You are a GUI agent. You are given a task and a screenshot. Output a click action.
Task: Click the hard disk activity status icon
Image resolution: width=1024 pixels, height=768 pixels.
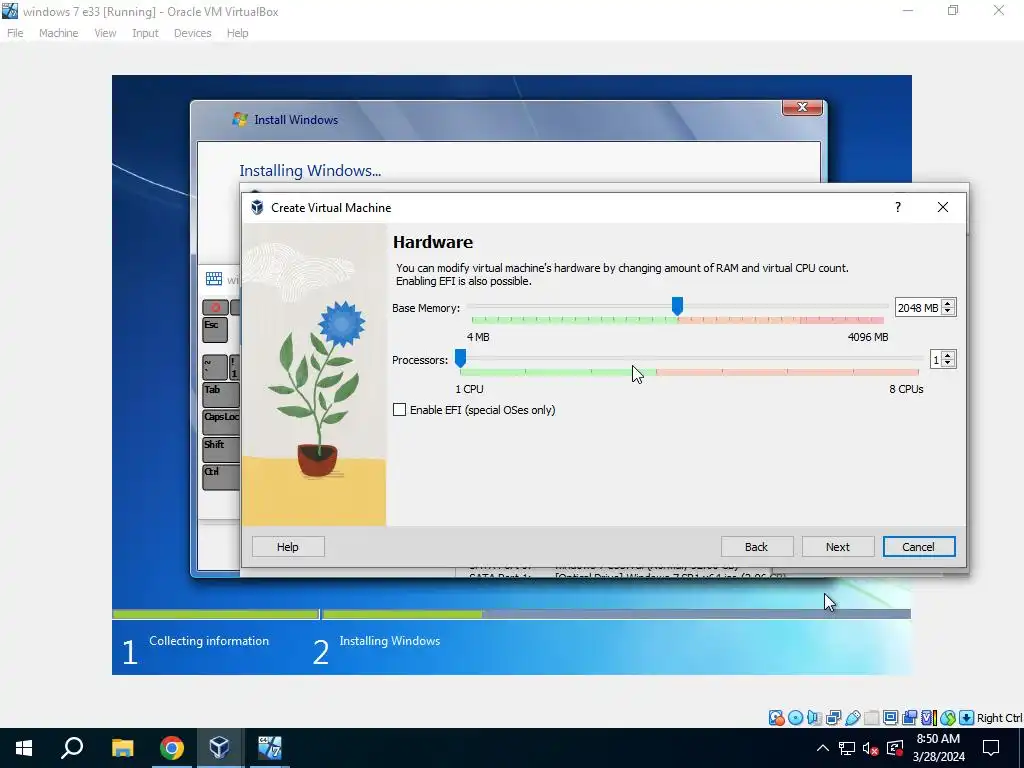[x=776, y=718]
